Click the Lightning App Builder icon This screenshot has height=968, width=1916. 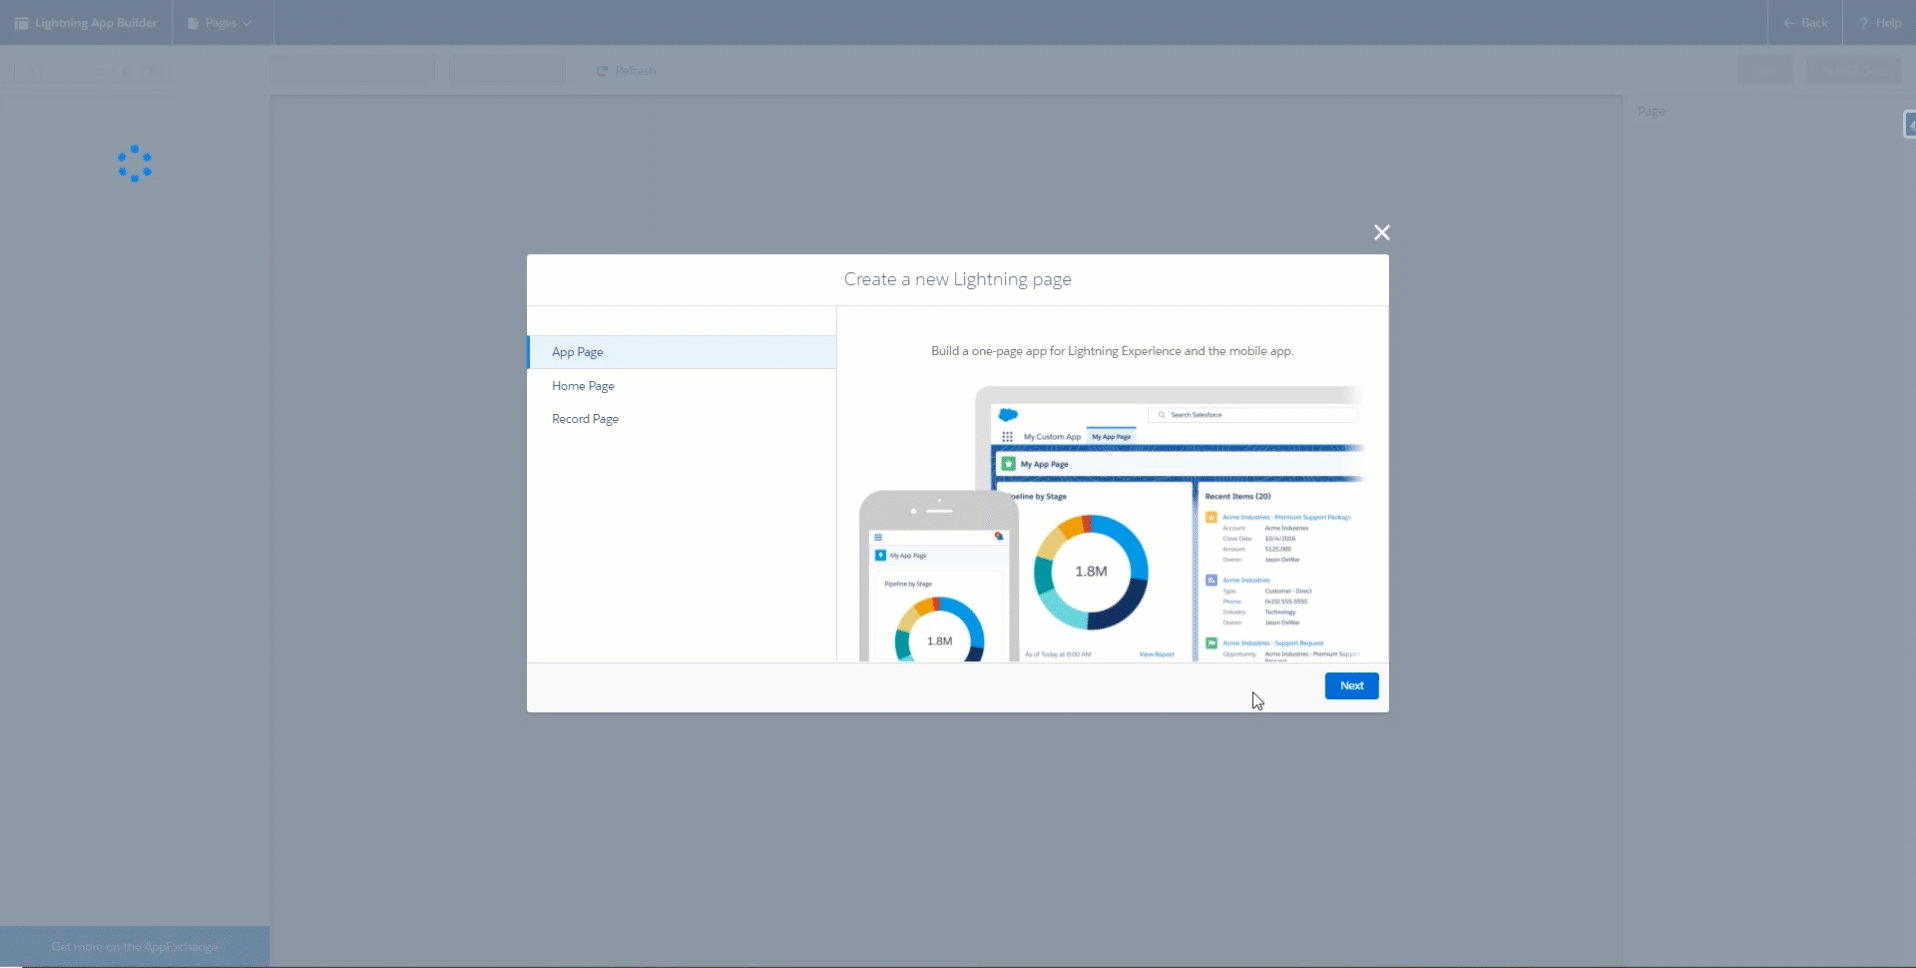pyautogui.click(x=21, y=23)
